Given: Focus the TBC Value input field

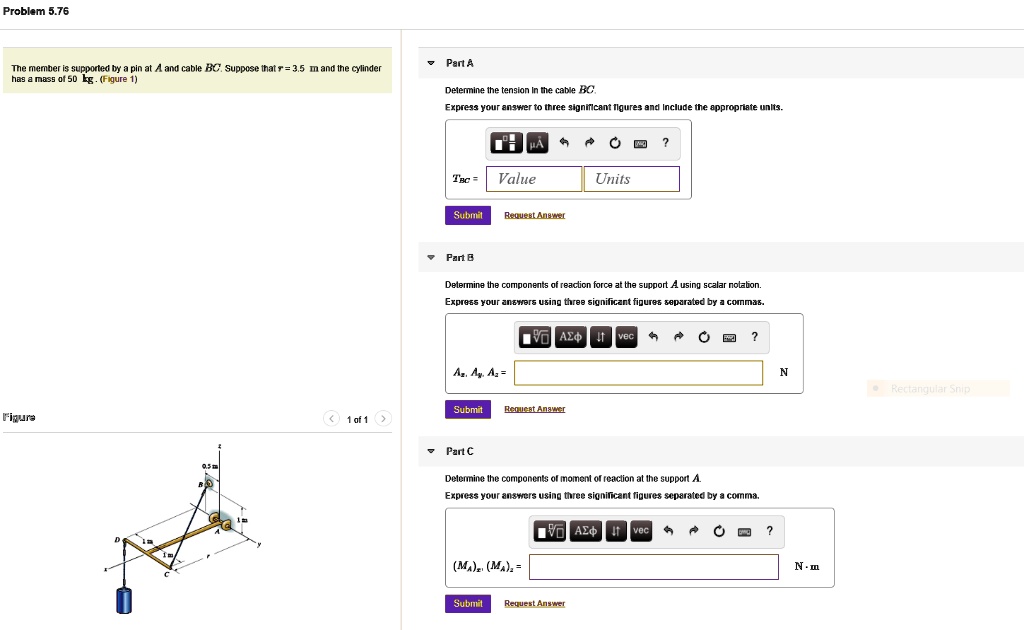Looking at the screenshot, I should point(534,179).
